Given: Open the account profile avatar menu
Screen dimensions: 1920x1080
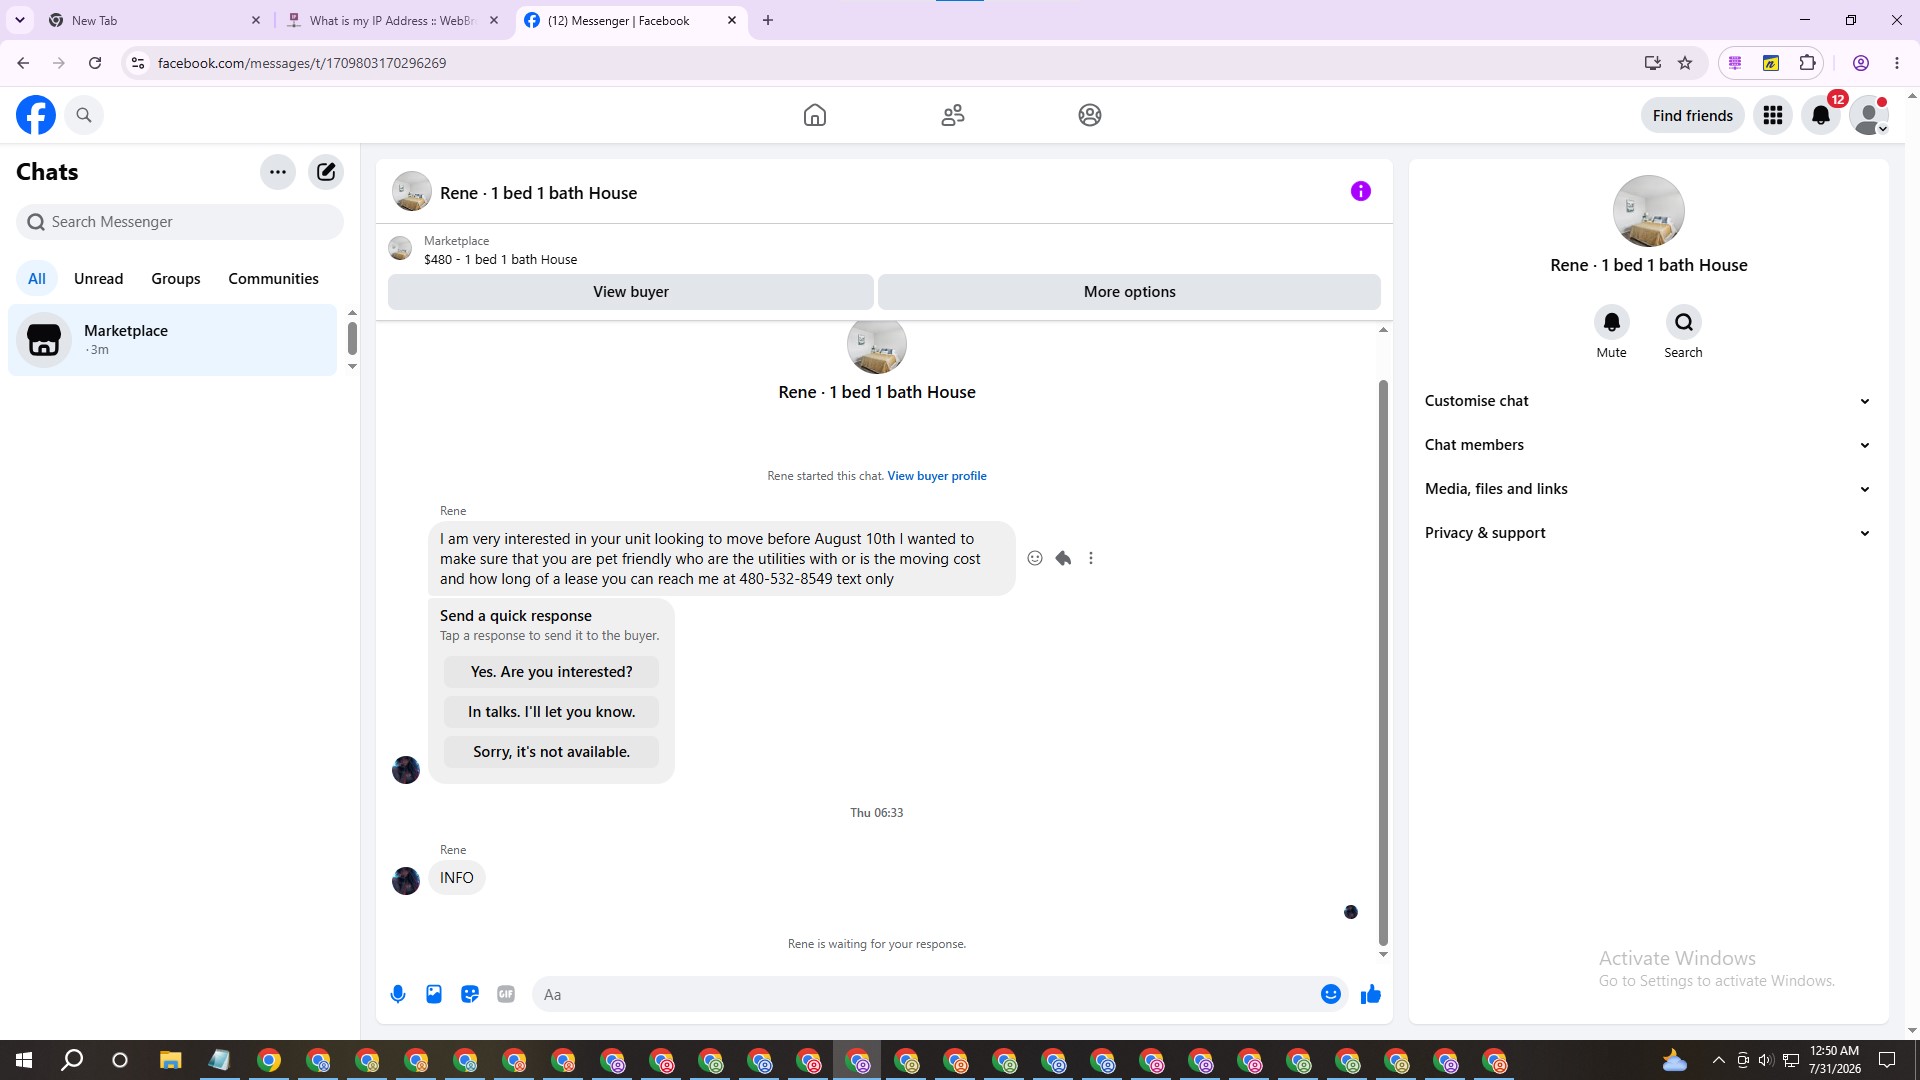Looking at the screenshot, I should coord(1869,115).
